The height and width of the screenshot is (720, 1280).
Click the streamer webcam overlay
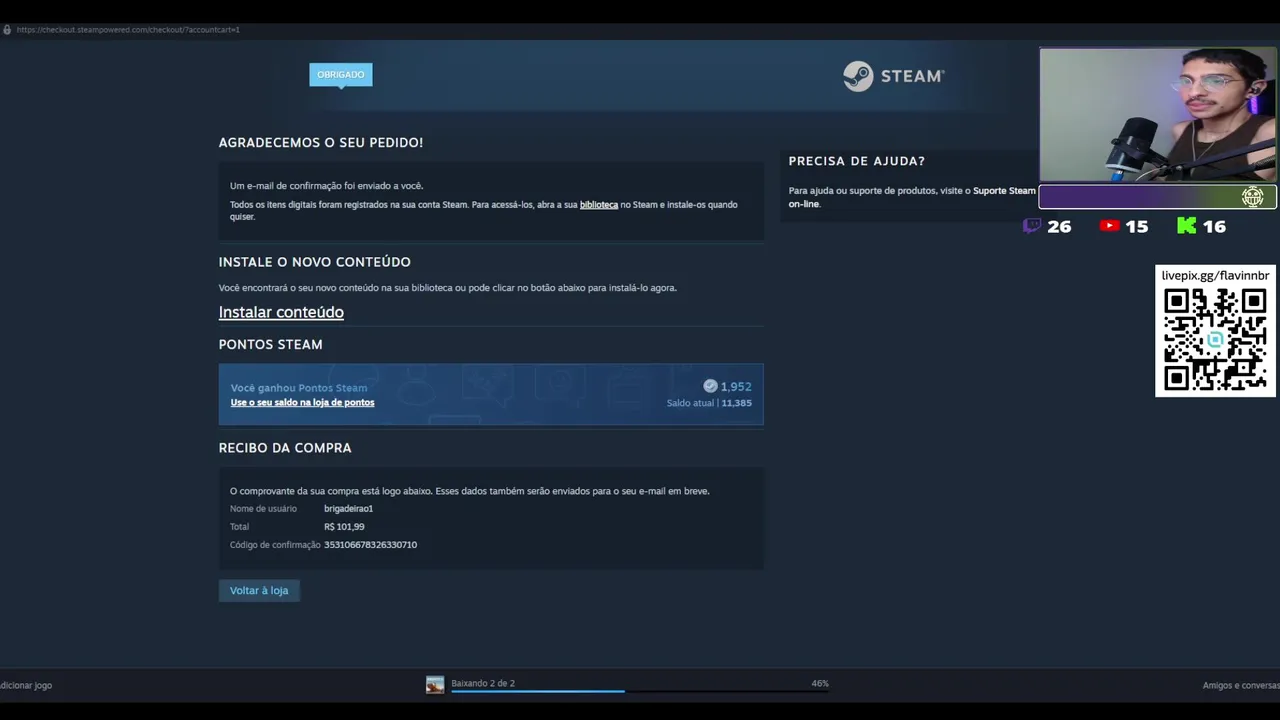coord(1157,115)
